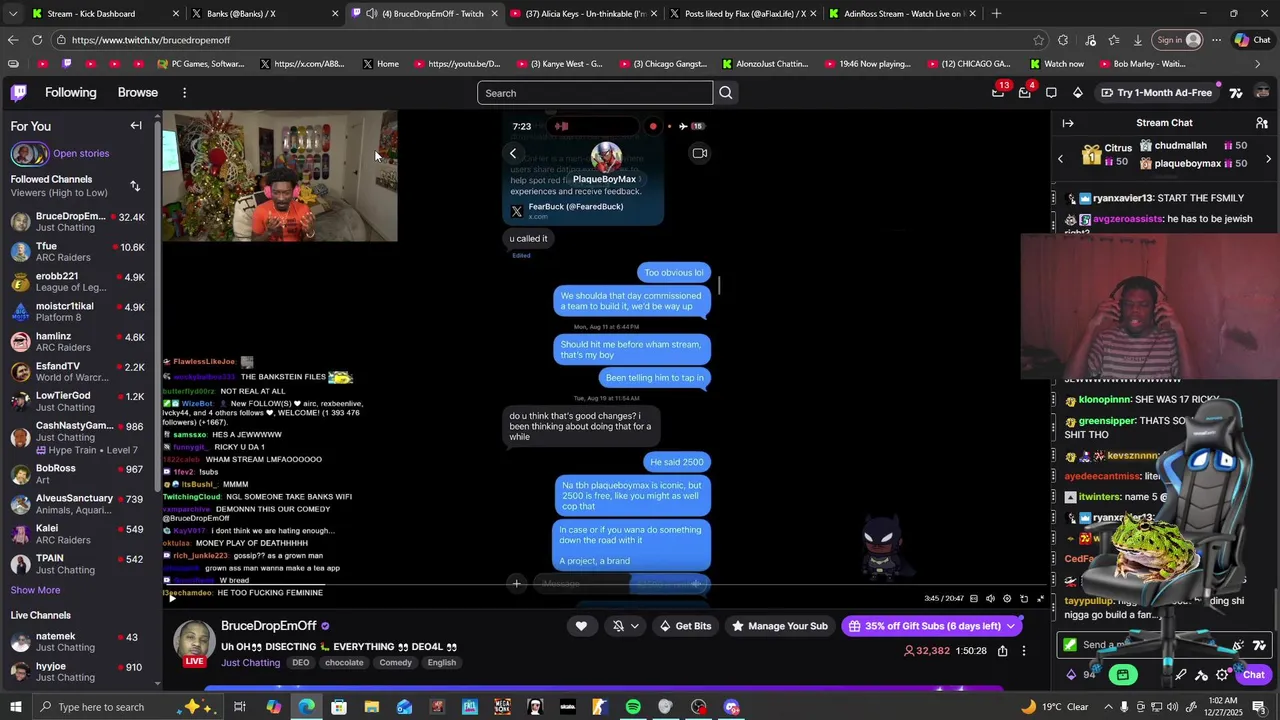Collapse the For You sidebar

coord(136,126)
